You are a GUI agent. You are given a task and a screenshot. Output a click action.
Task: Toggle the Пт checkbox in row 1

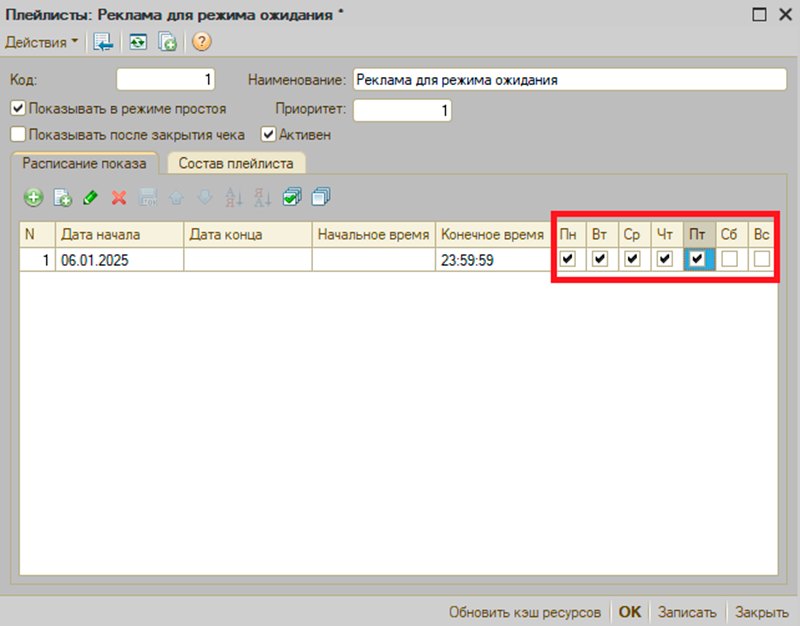tap(697, 259)
